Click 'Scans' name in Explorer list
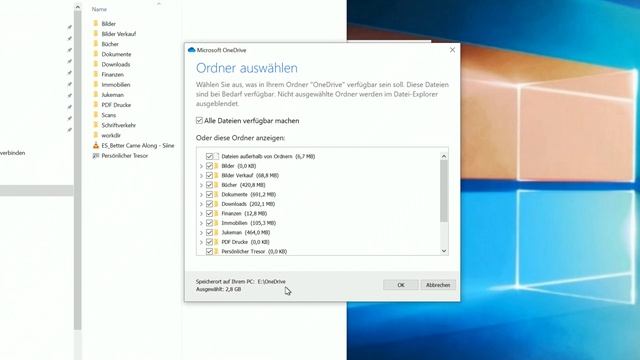This screenshot has height=360, width=640. 109,115
